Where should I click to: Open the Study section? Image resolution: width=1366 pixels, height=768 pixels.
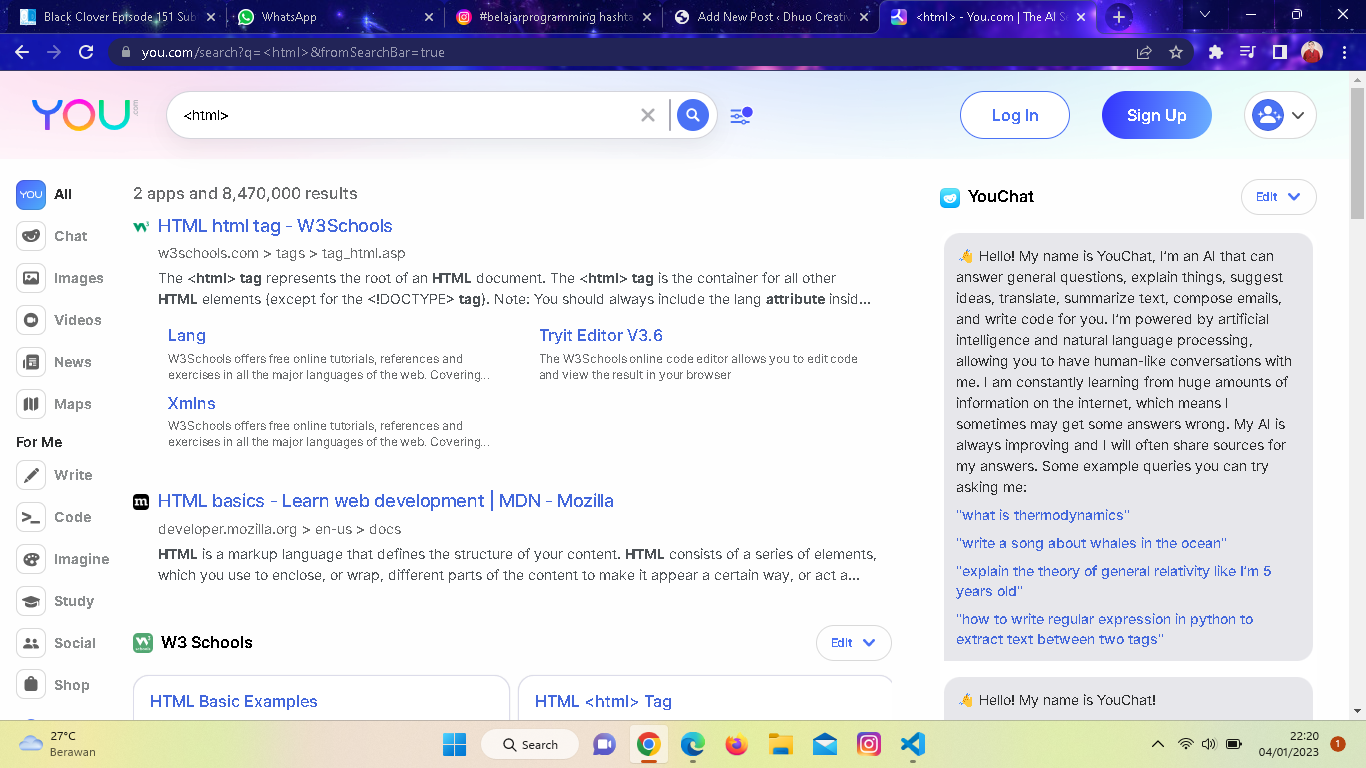point(31,601)
